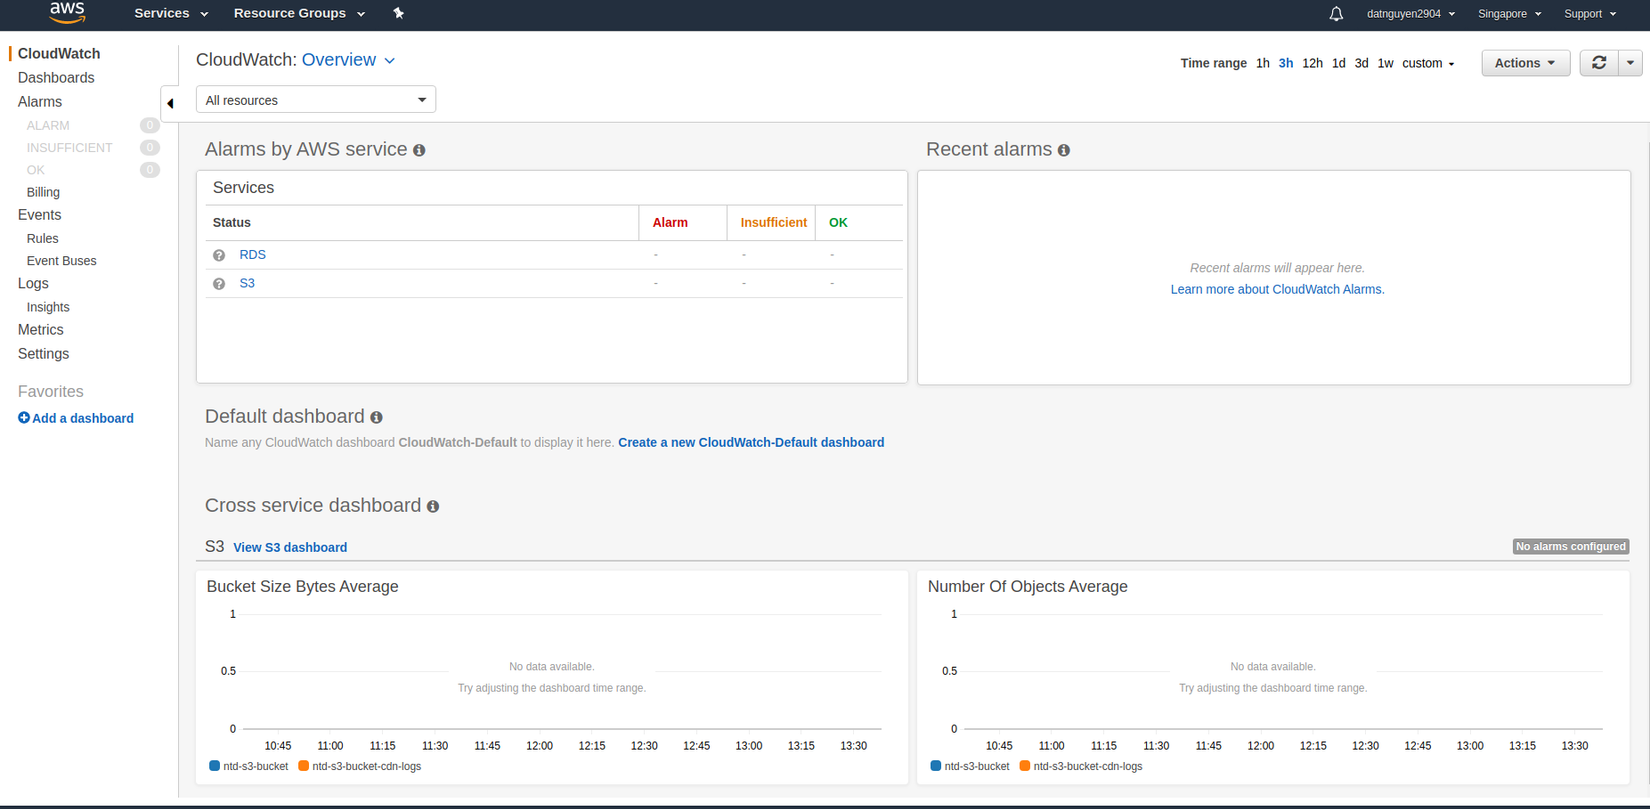Click Add a dashboard under Favorites
Image resolution: width=1650 pixels, height=809 pixels.
[76, 419]
